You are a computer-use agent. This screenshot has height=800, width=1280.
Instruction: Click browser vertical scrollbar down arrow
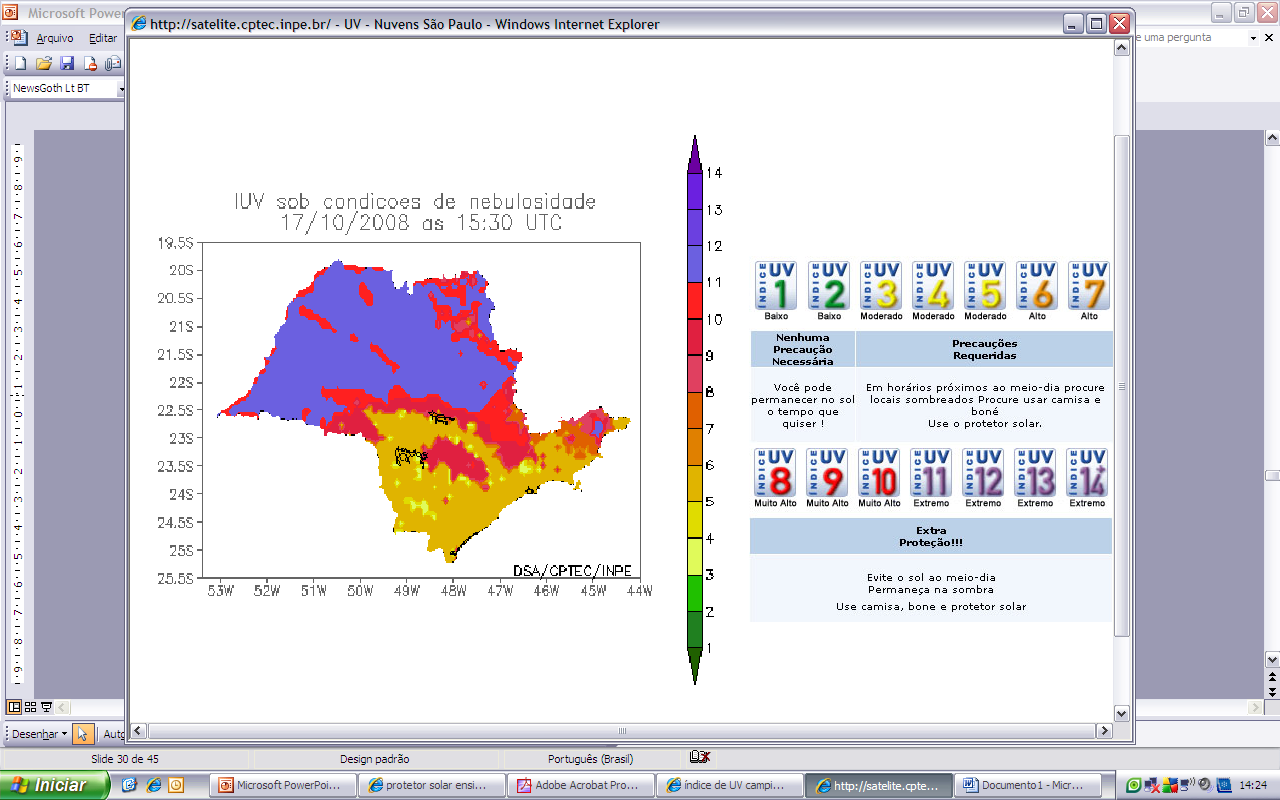click(1122, 713)
